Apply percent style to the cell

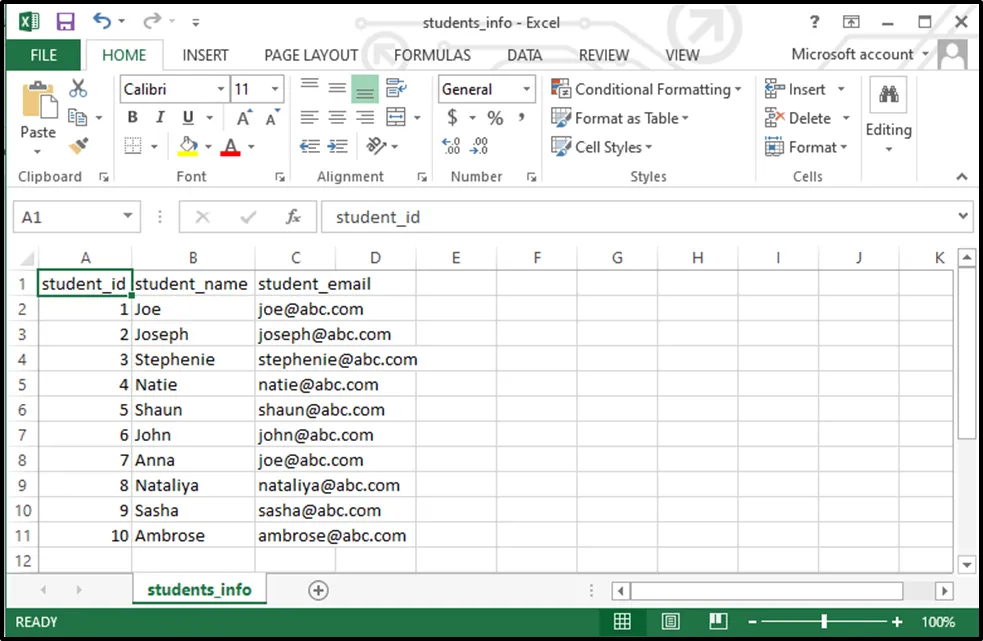(495, 118)
